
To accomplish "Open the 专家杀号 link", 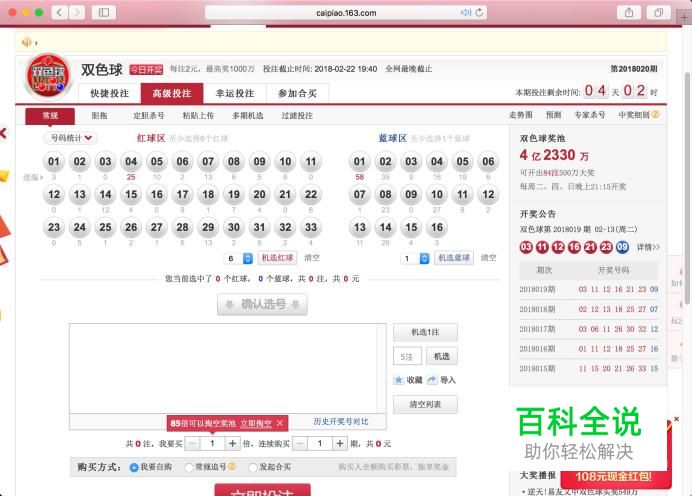I will coord(589,115).
